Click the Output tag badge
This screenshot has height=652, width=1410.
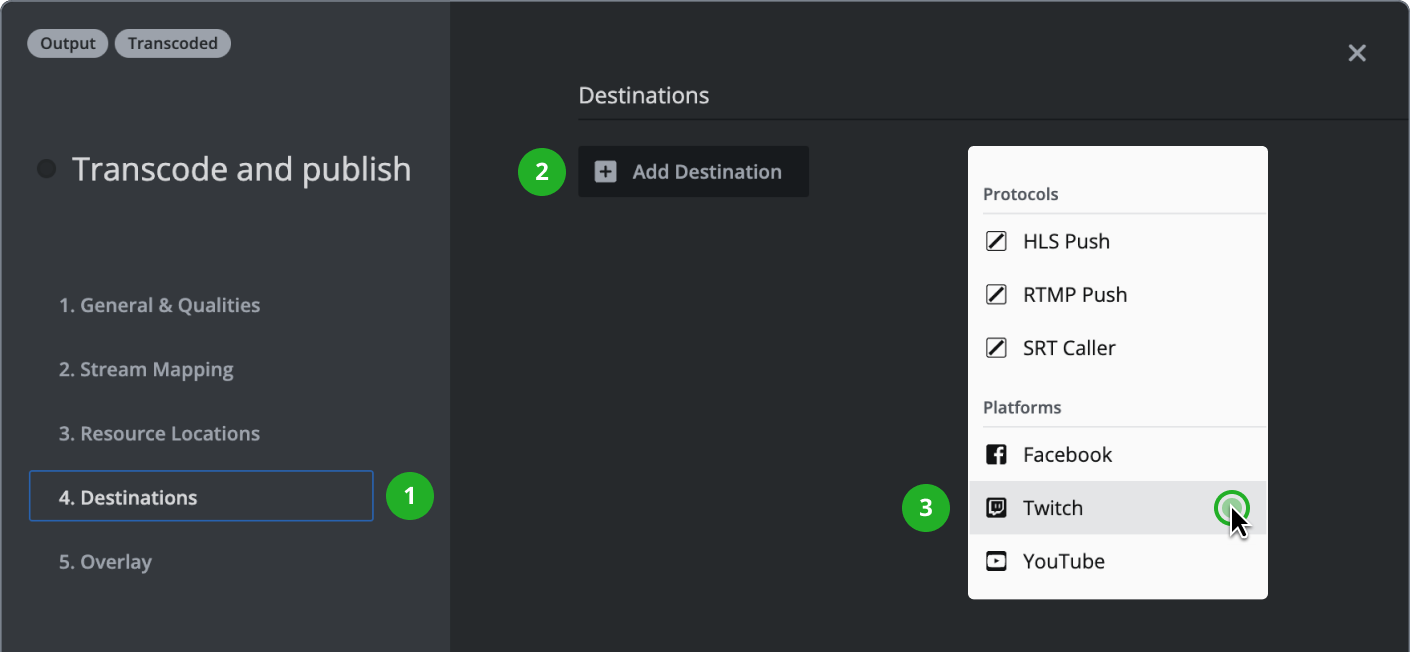pos(68,44)
